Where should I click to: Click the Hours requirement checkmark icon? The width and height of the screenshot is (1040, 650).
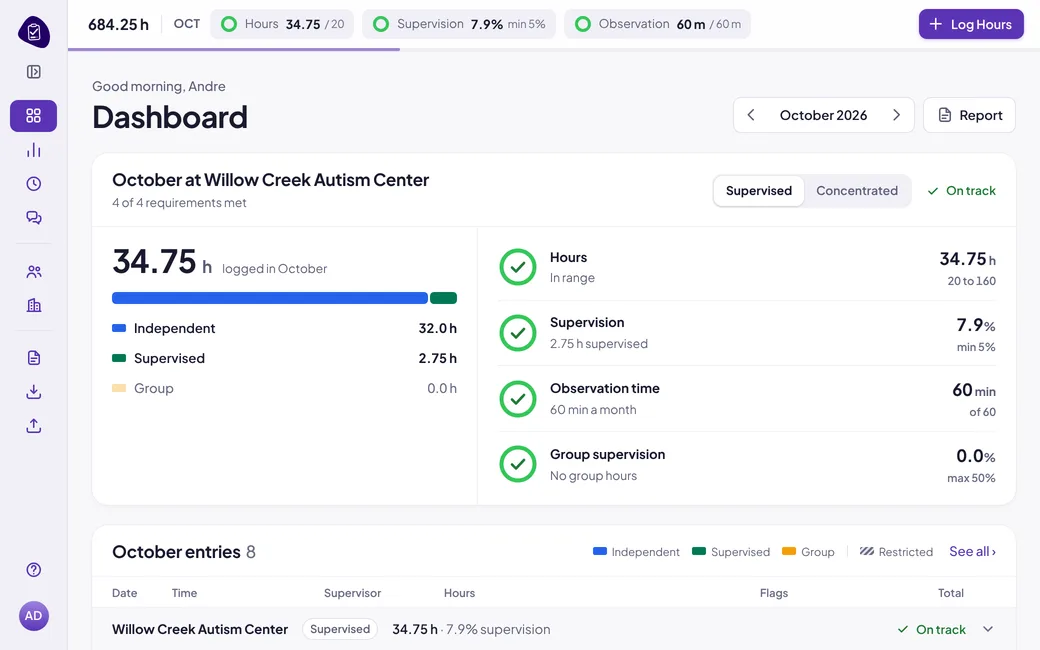click(518, 267)
